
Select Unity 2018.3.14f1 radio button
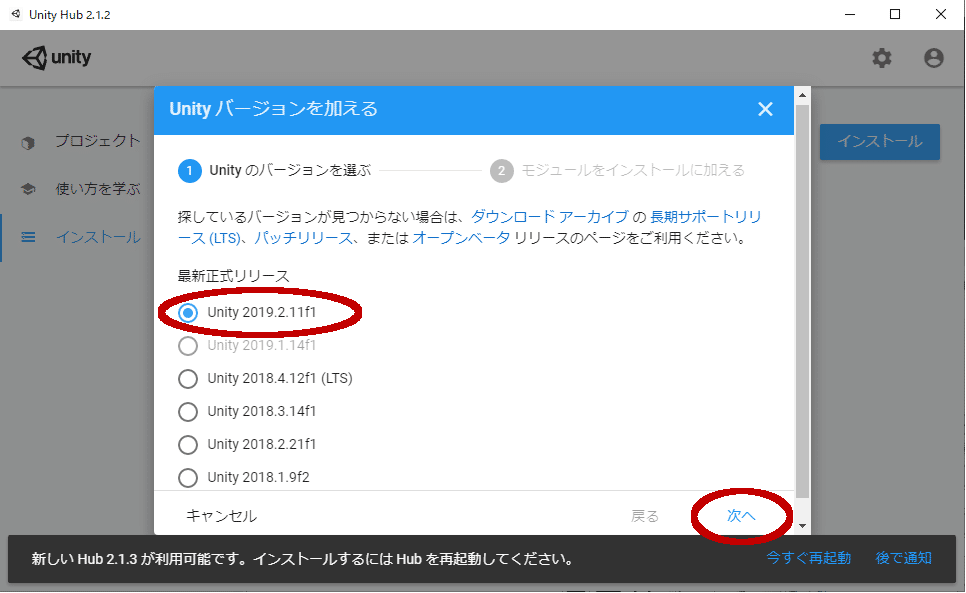[188, 411]
